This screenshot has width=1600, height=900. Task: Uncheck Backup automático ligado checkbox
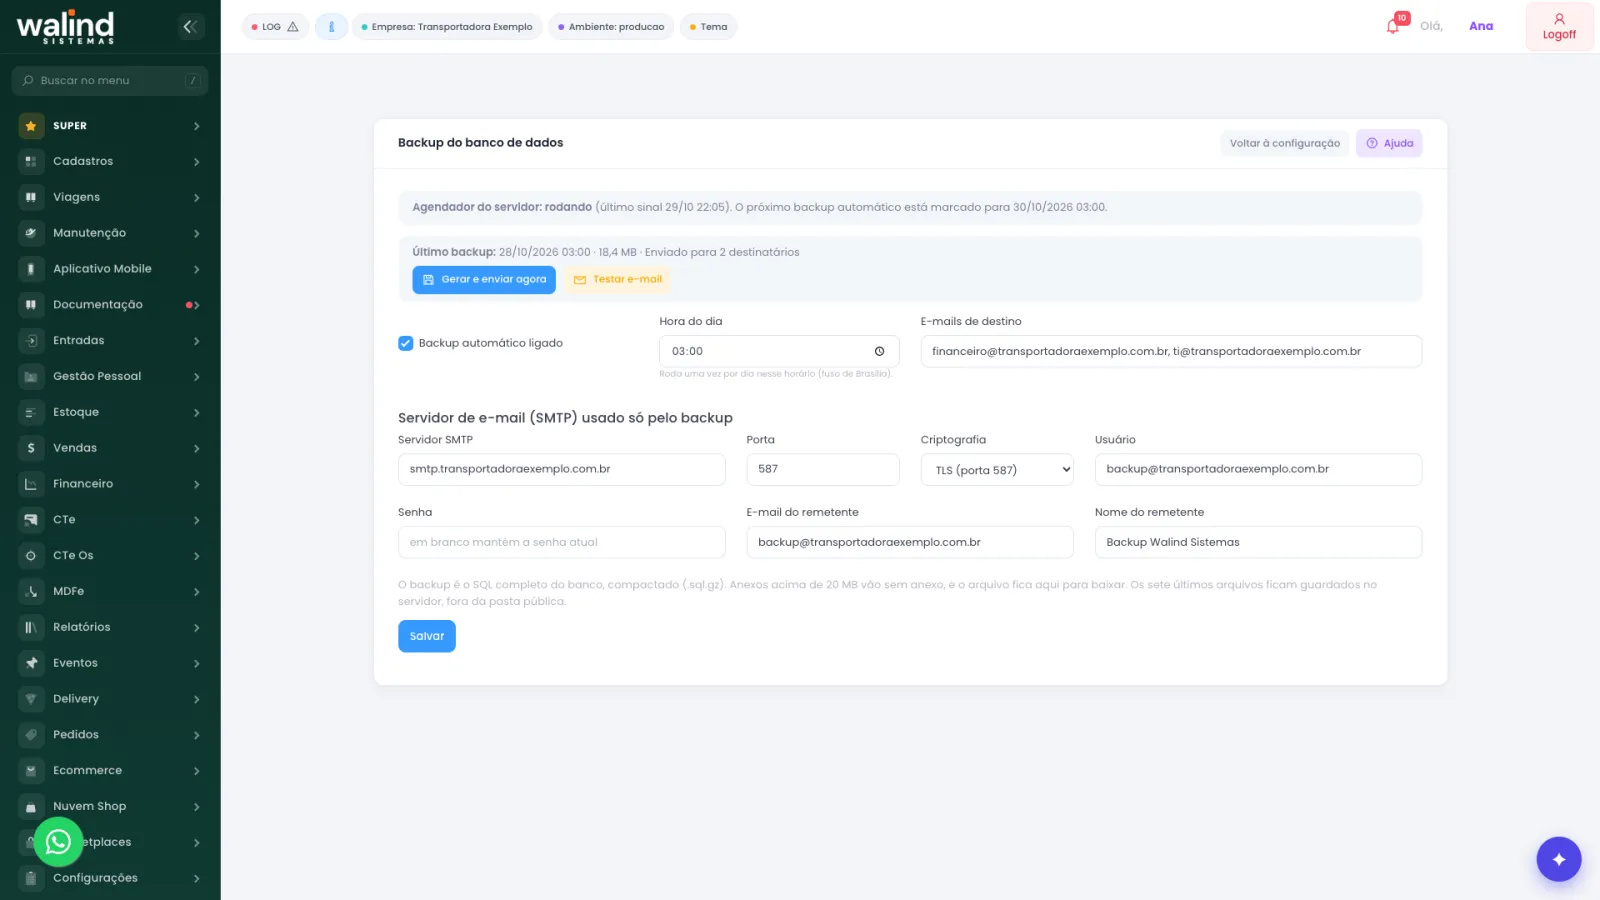tap(405, 343)
